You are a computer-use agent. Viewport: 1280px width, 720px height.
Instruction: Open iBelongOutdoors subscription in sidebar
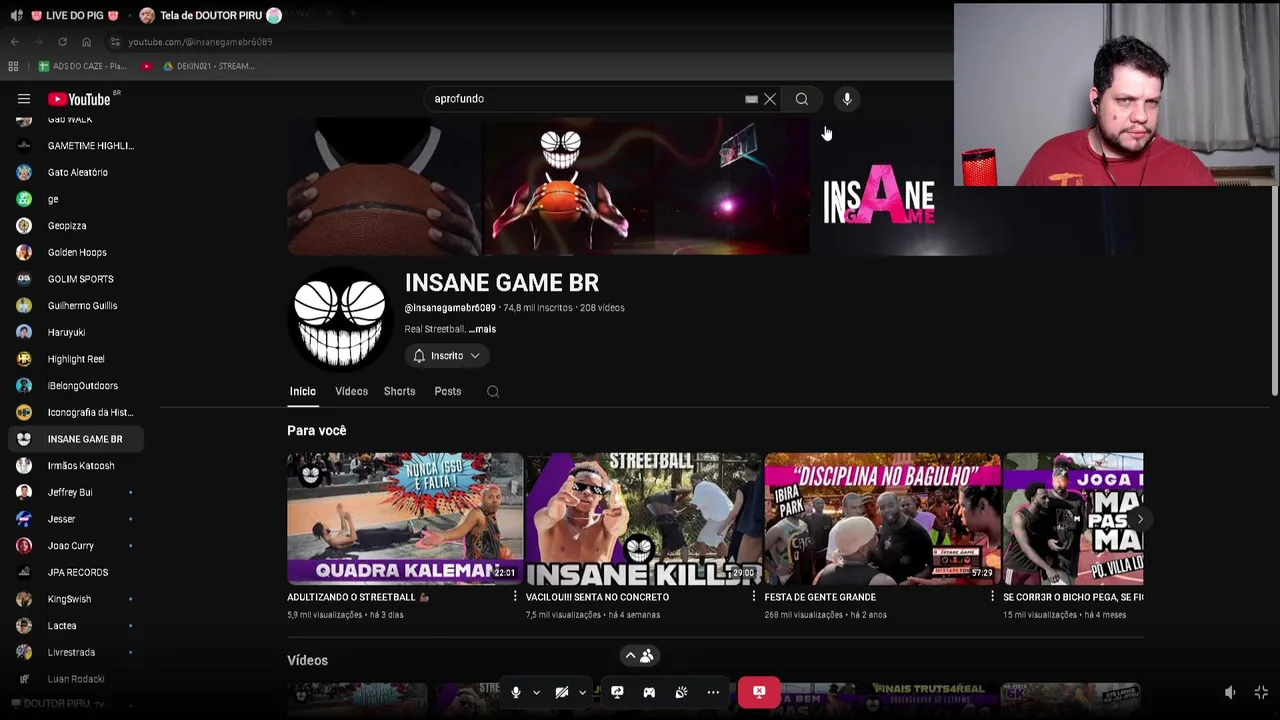coord(75,386)
